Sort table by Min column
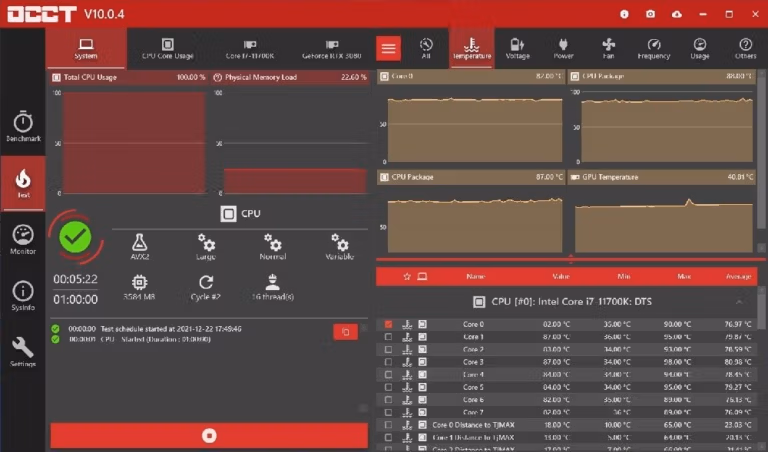 coord(624,277)
